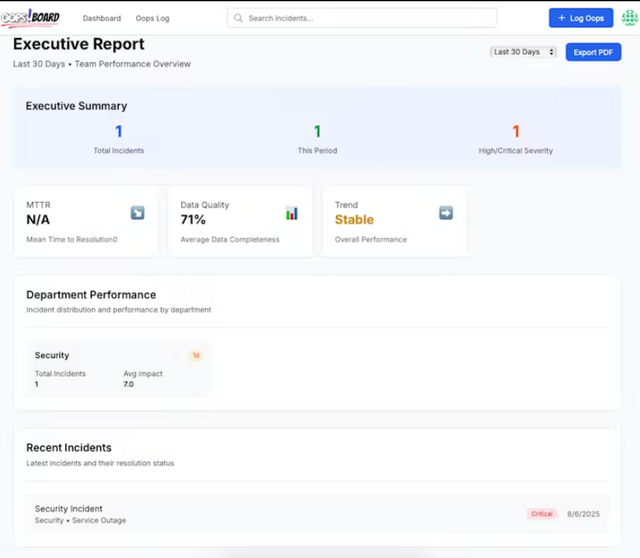The width and height of the screenshot is (640, 558).
Task: Click the Department Performance heading
Action: tap(91, 295)
